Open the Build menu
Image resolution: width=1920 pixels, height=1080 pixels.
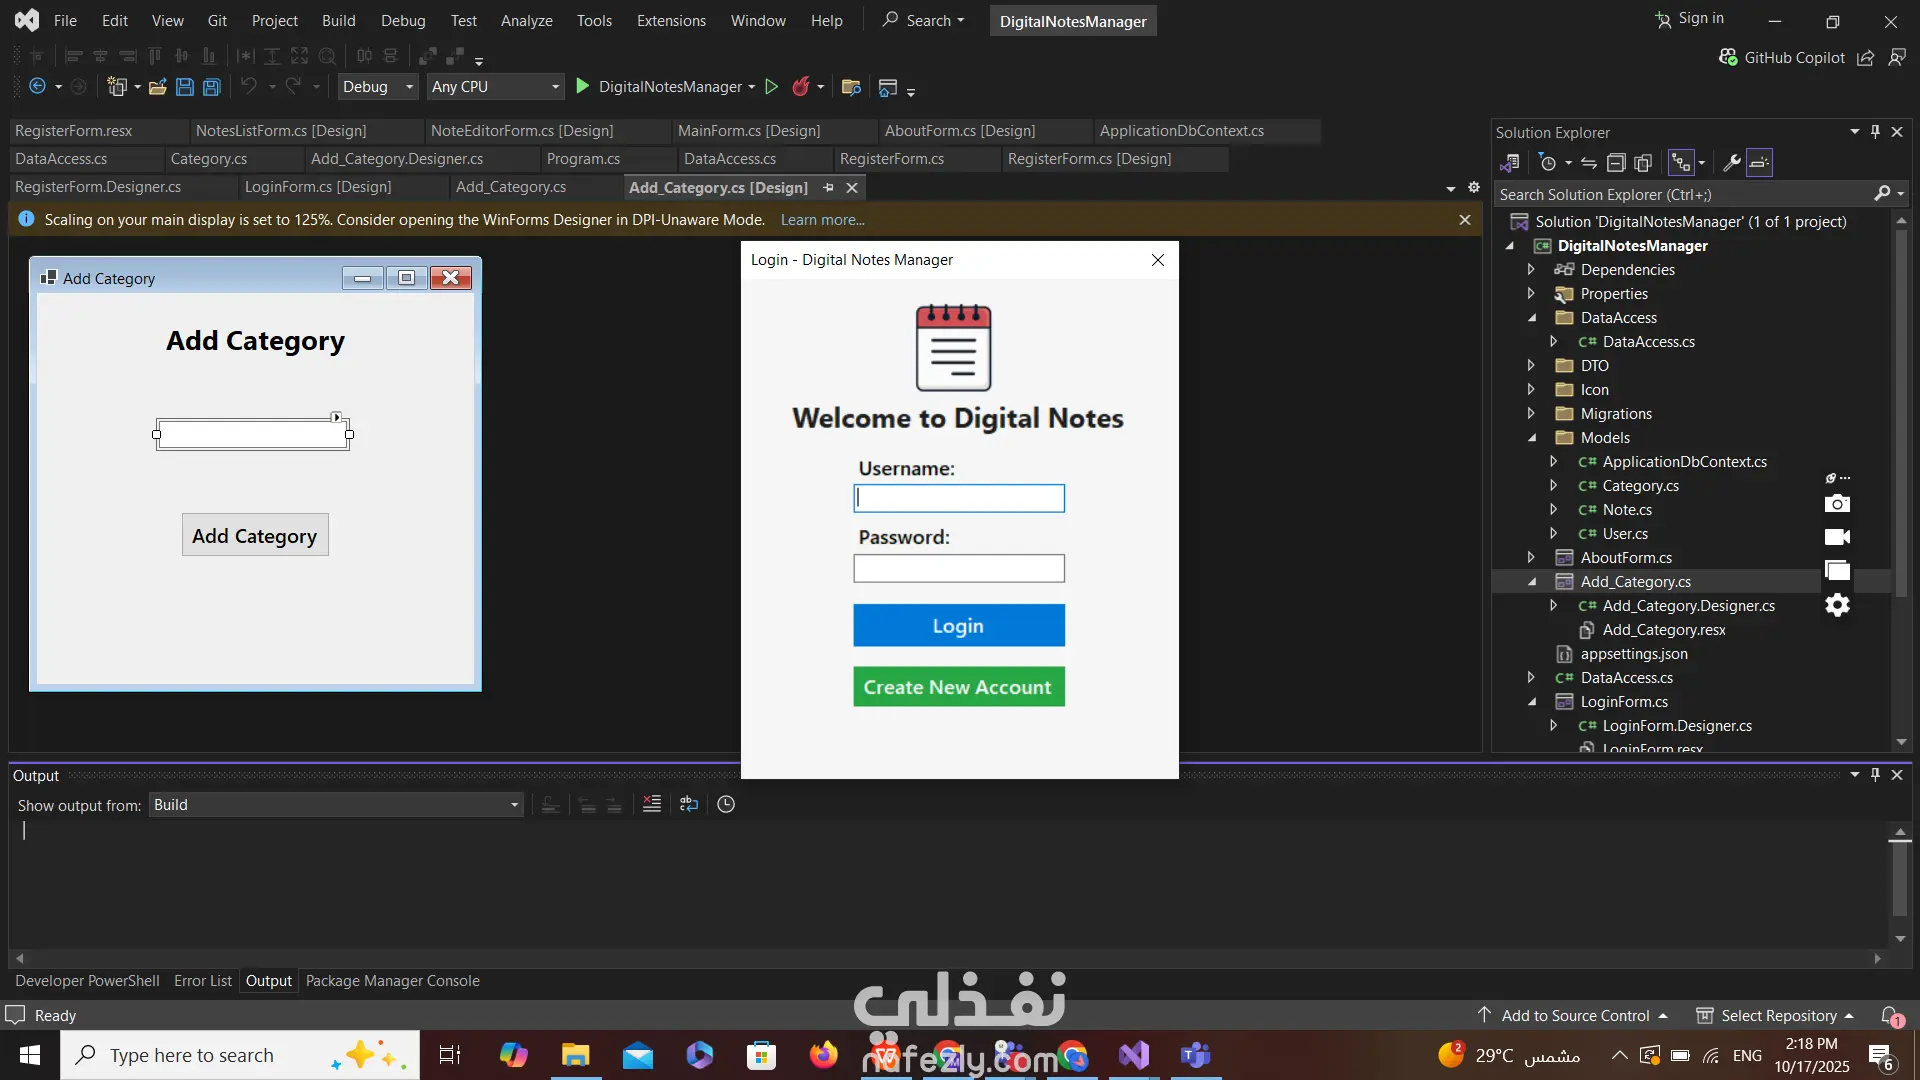338,21
